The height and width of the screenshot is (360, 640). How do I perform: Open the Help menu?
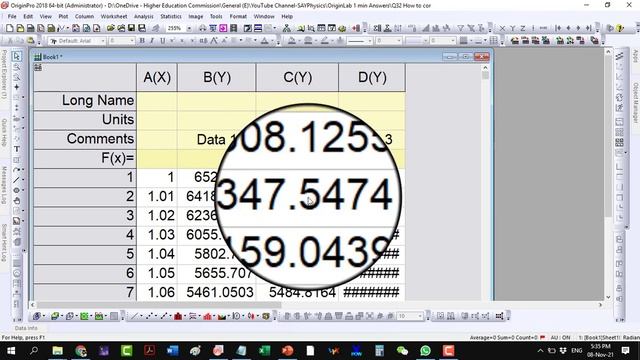287,16
